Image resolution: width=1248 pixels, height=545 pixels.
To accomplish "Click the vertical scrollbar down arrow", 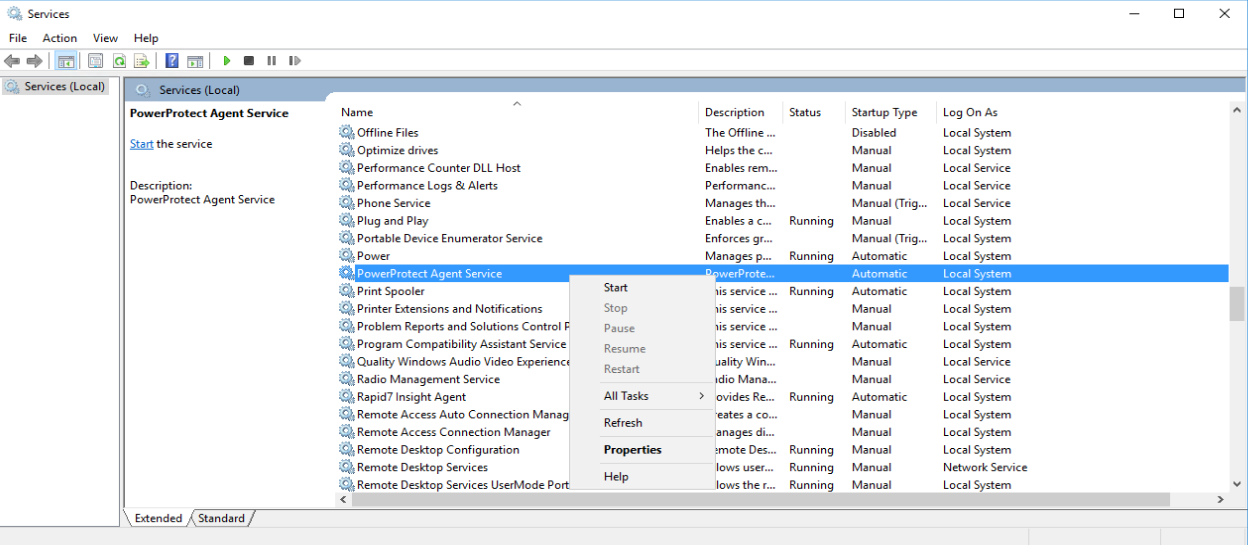I will pos(1237,483).
